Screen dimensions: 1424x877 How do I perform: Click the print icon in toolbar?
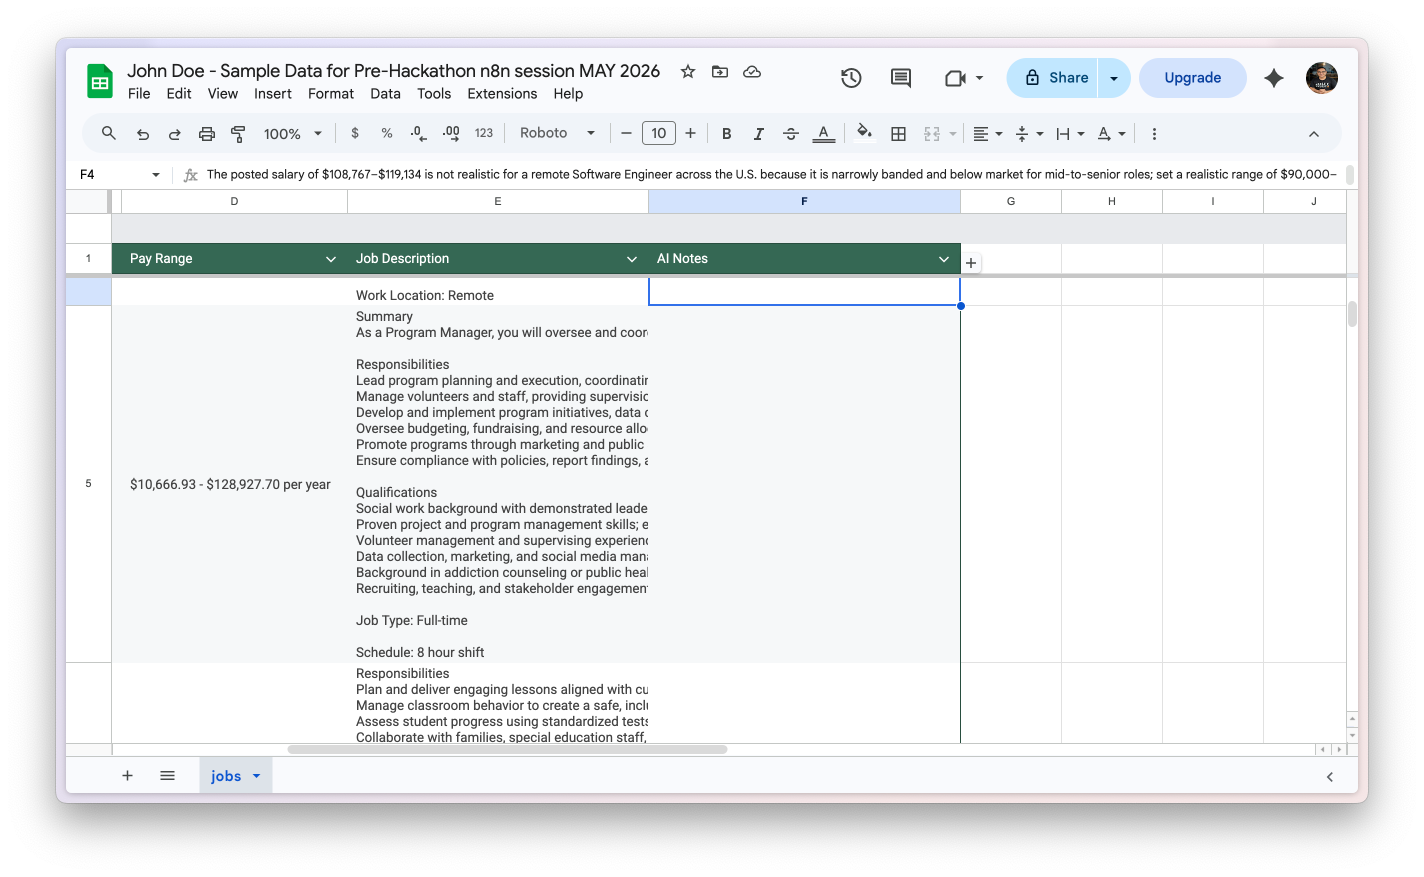click(x=207, y=134)
